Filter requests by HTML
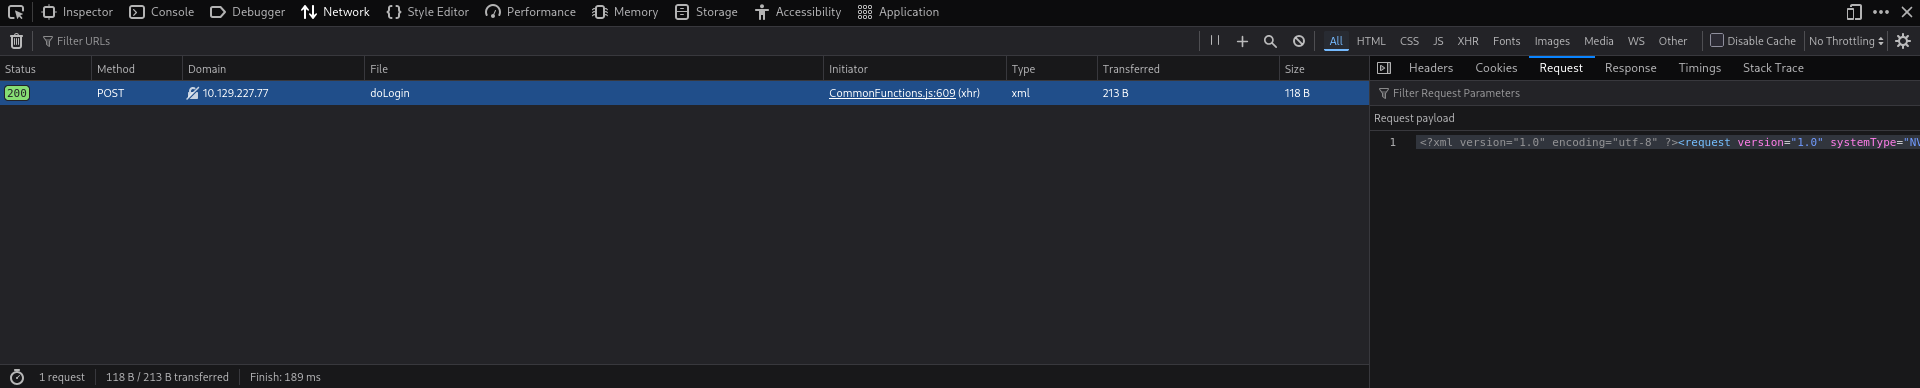The width and height of the screenshot is (1920, 388). 1371,41
